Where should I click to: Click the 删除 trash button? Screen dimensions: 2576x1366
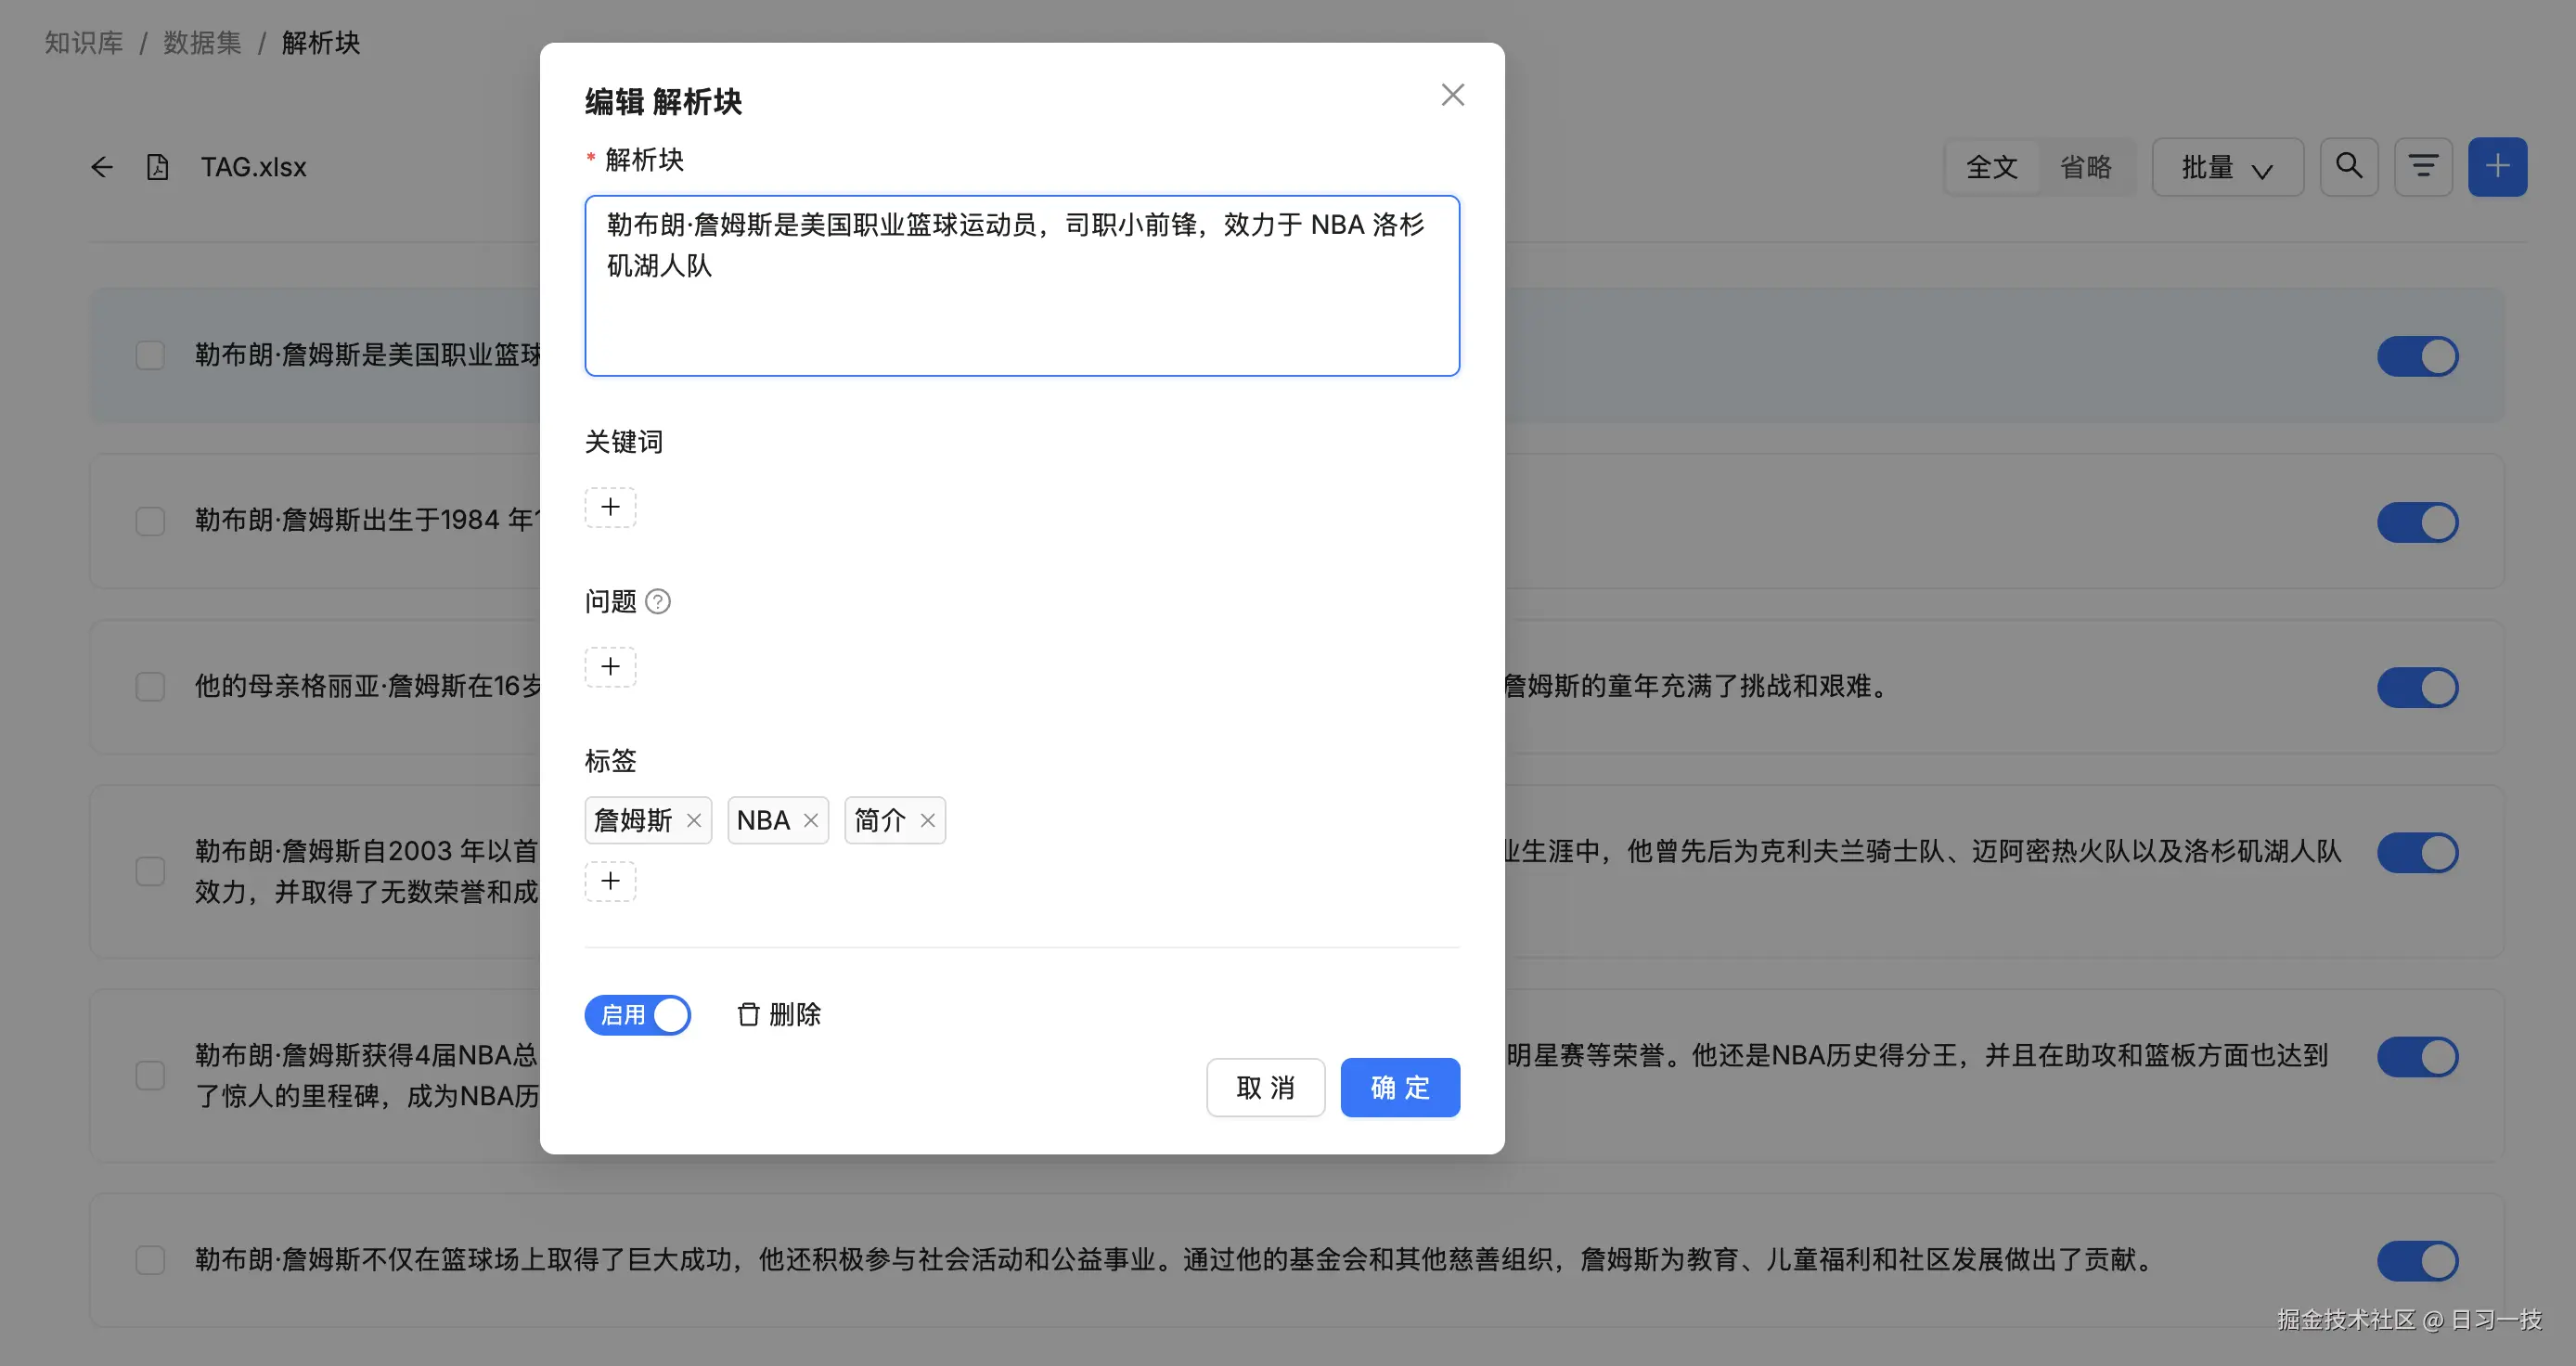click(779, 1014)
